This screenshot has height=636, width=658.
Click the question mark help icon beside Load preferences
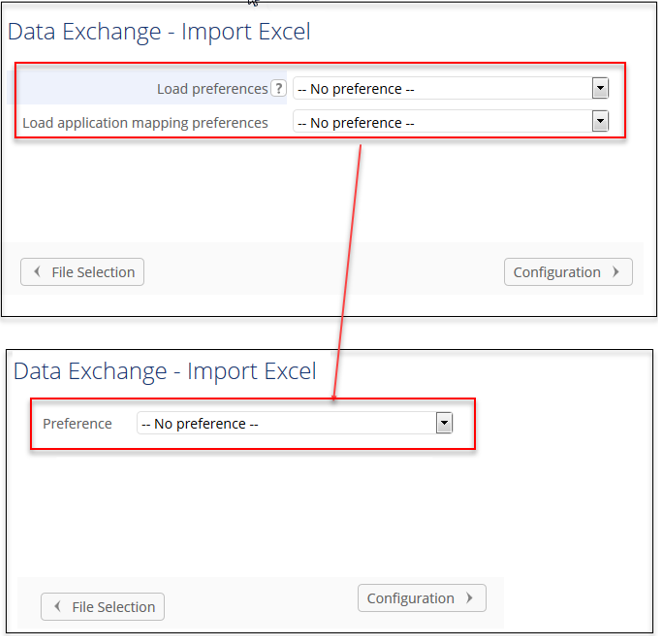(x=279, y=89)
